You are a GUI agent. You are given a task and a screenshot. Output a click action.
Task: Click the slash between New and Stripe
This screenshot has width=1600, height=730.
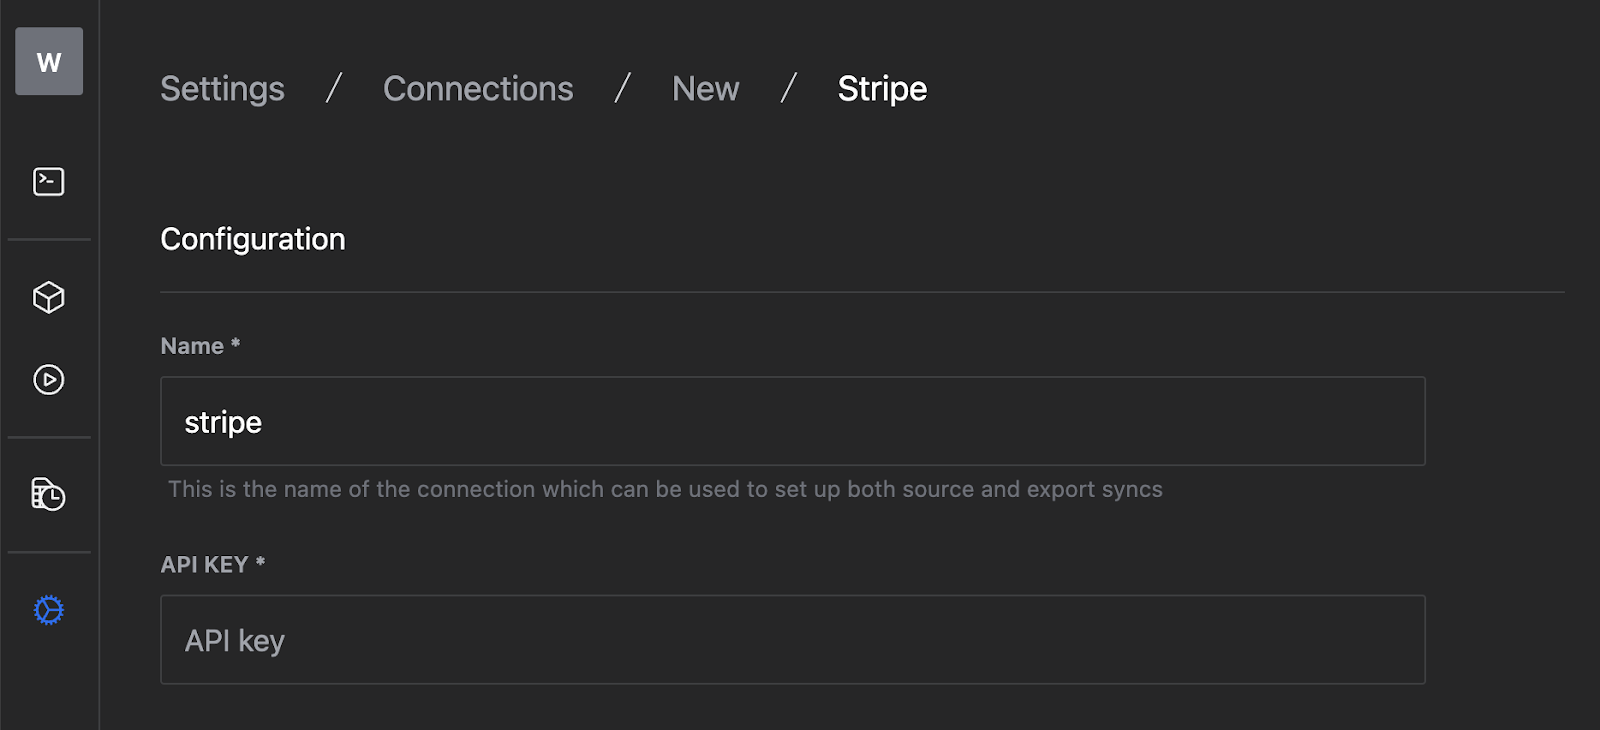tap(788, 89)
